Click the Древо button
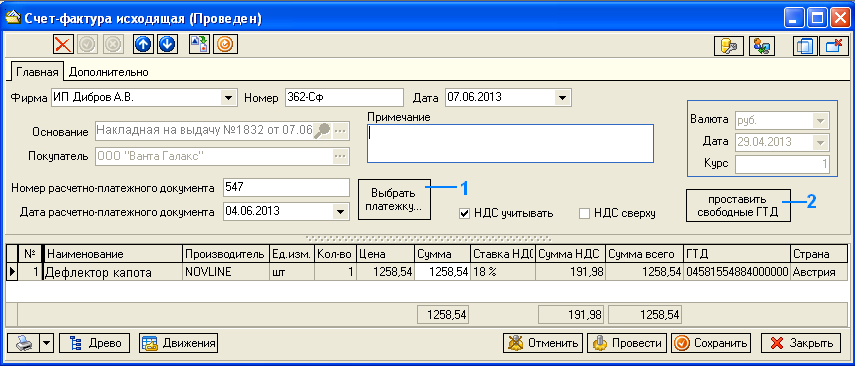The width and height of the screenshot is (855, 366). coord(94,343)
